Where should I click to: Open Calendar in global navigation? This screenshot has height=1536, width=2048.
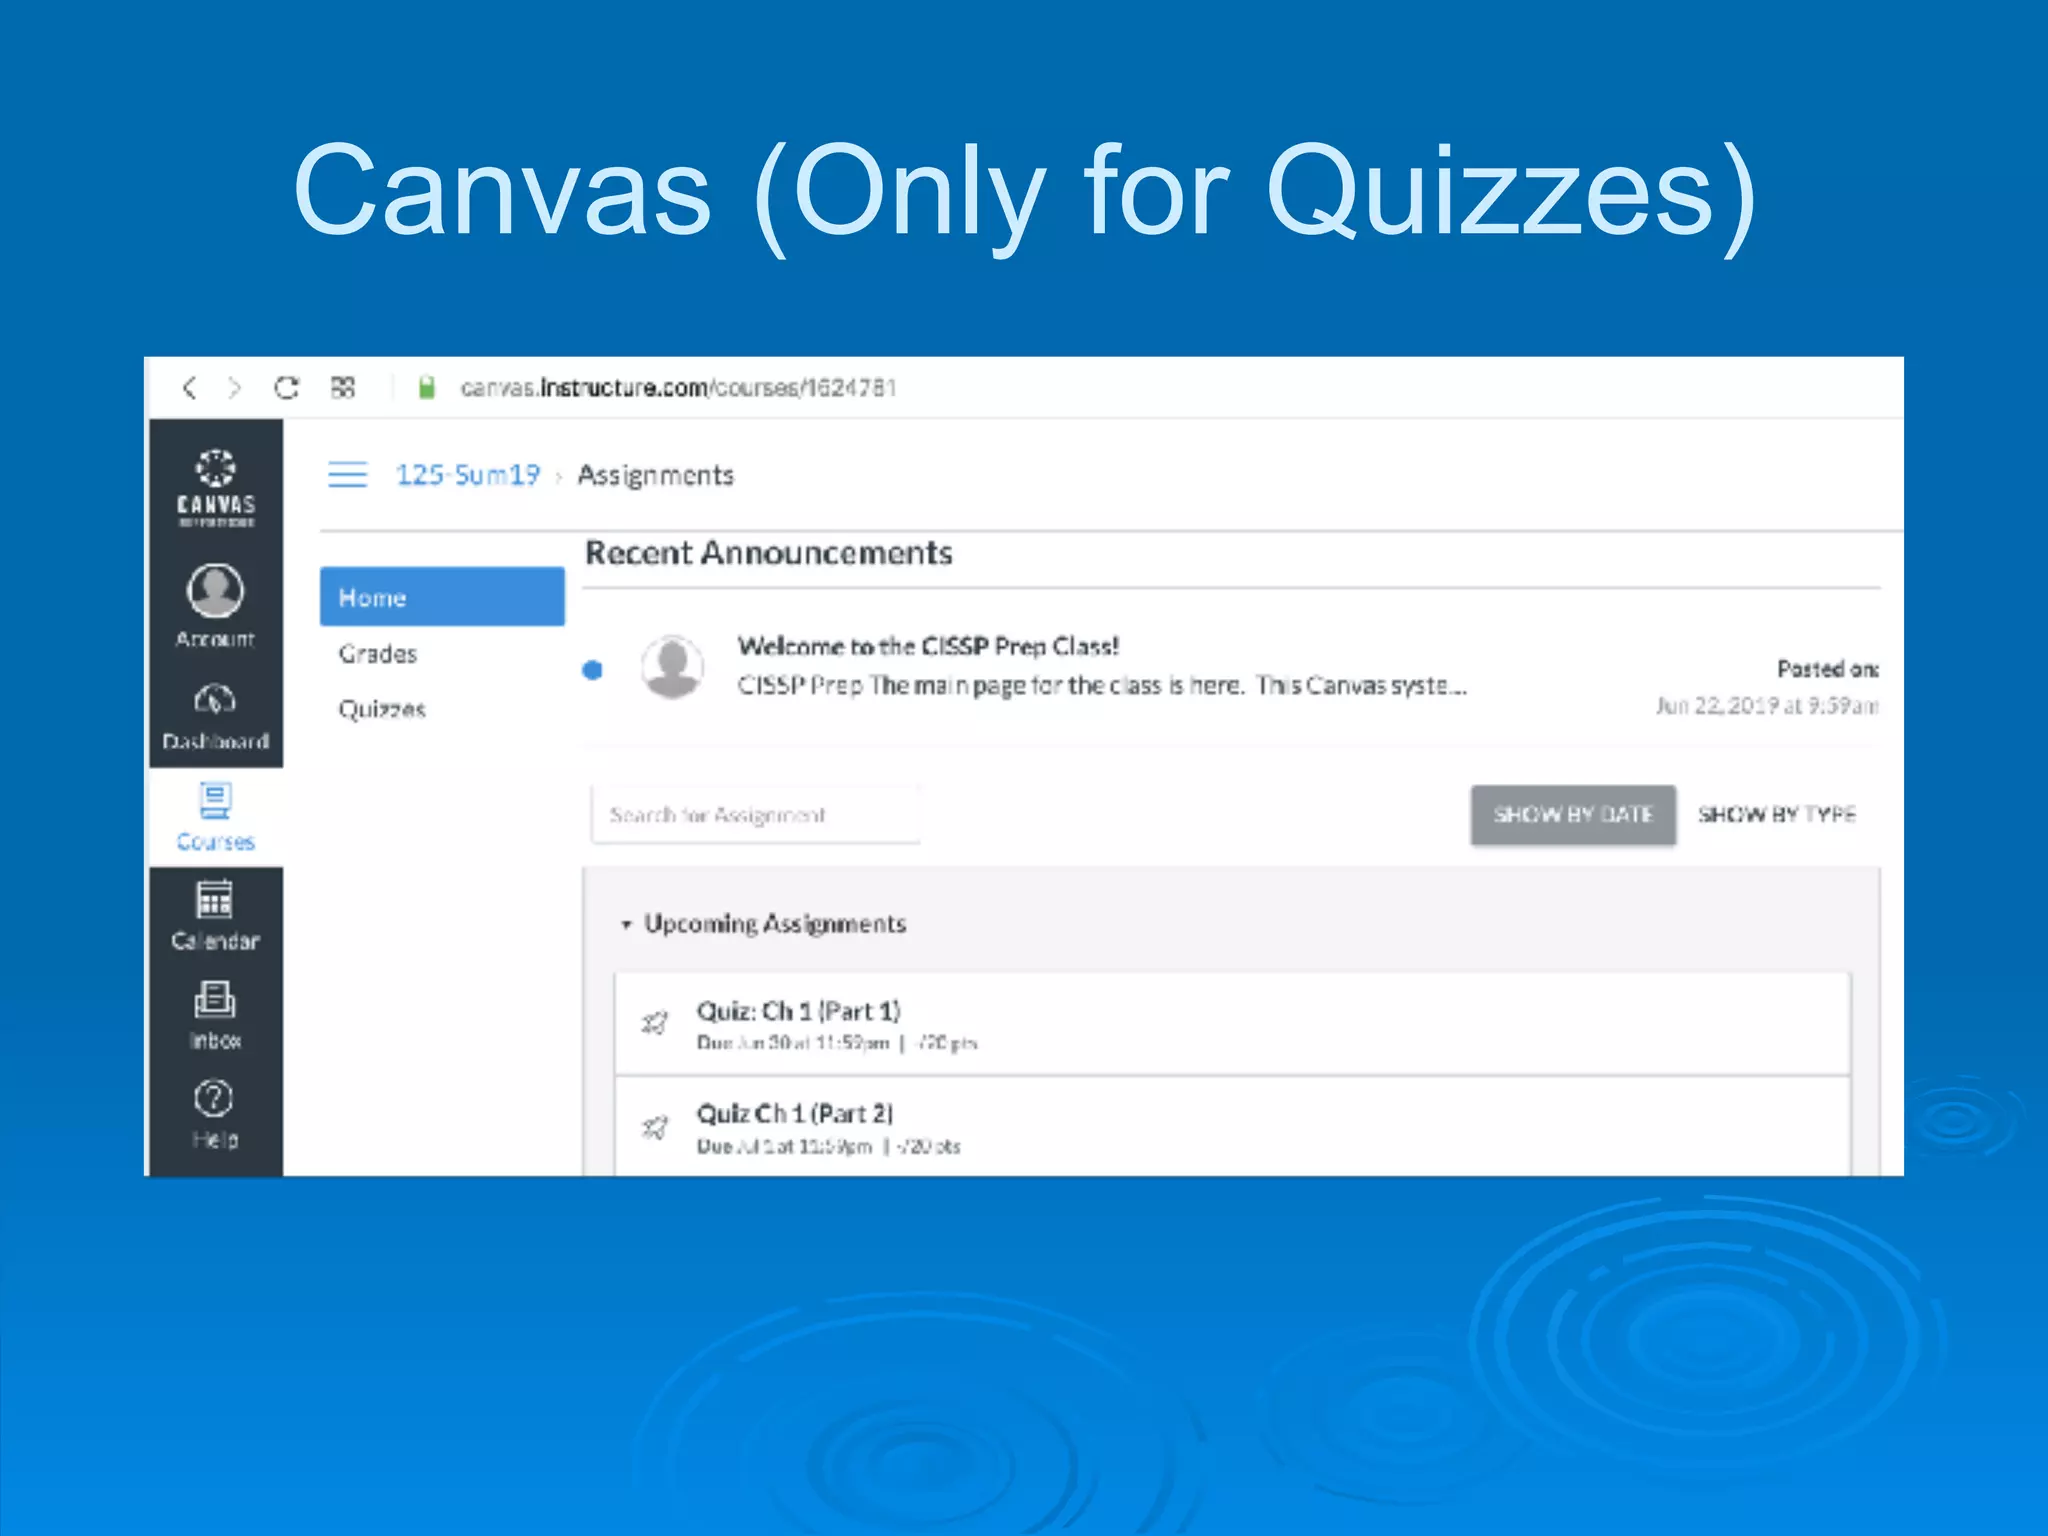(216, 915)
